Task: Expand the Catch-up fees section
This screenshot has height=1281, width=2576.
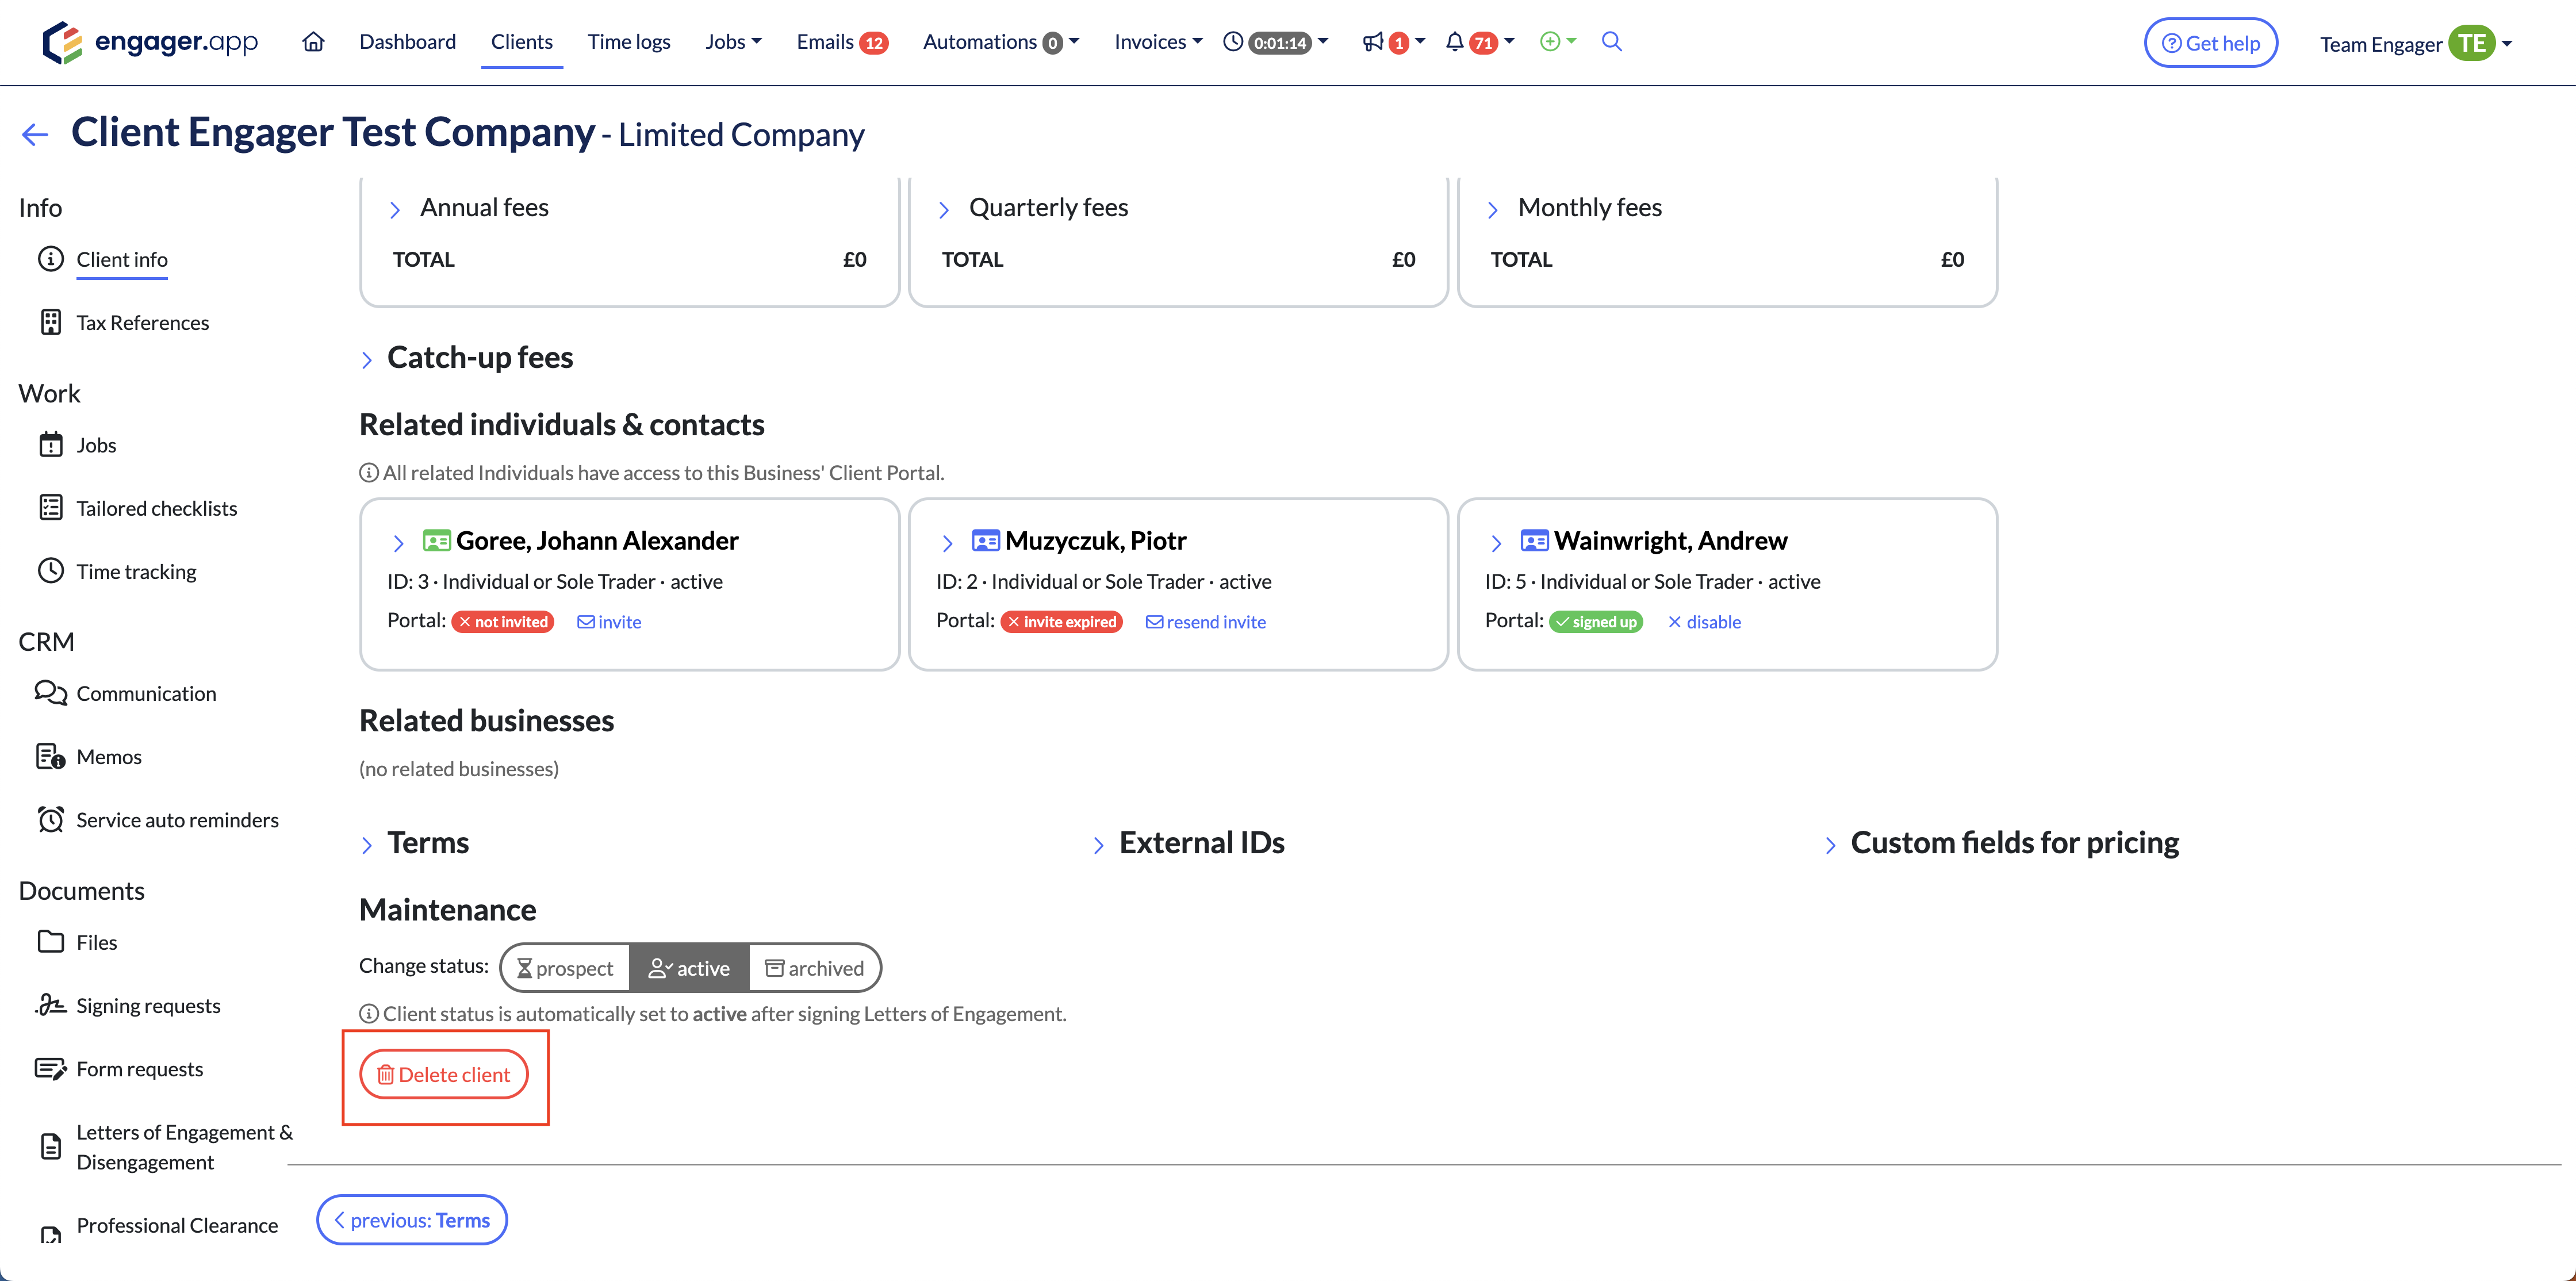Action: point(479,358)
